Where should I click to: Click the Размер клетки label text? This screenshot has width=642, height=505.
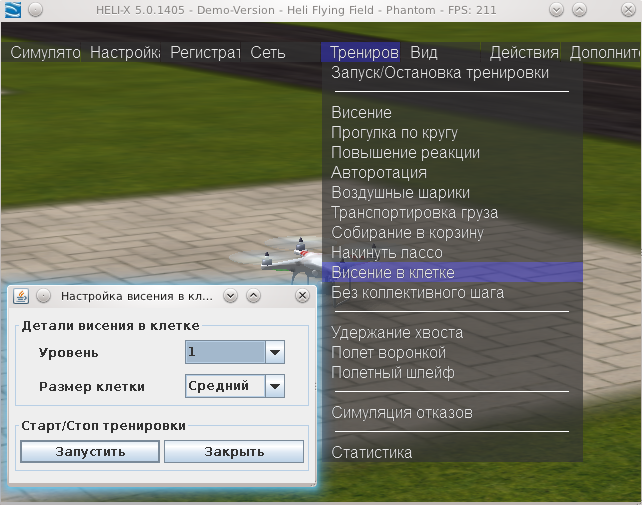coord(92,387)
